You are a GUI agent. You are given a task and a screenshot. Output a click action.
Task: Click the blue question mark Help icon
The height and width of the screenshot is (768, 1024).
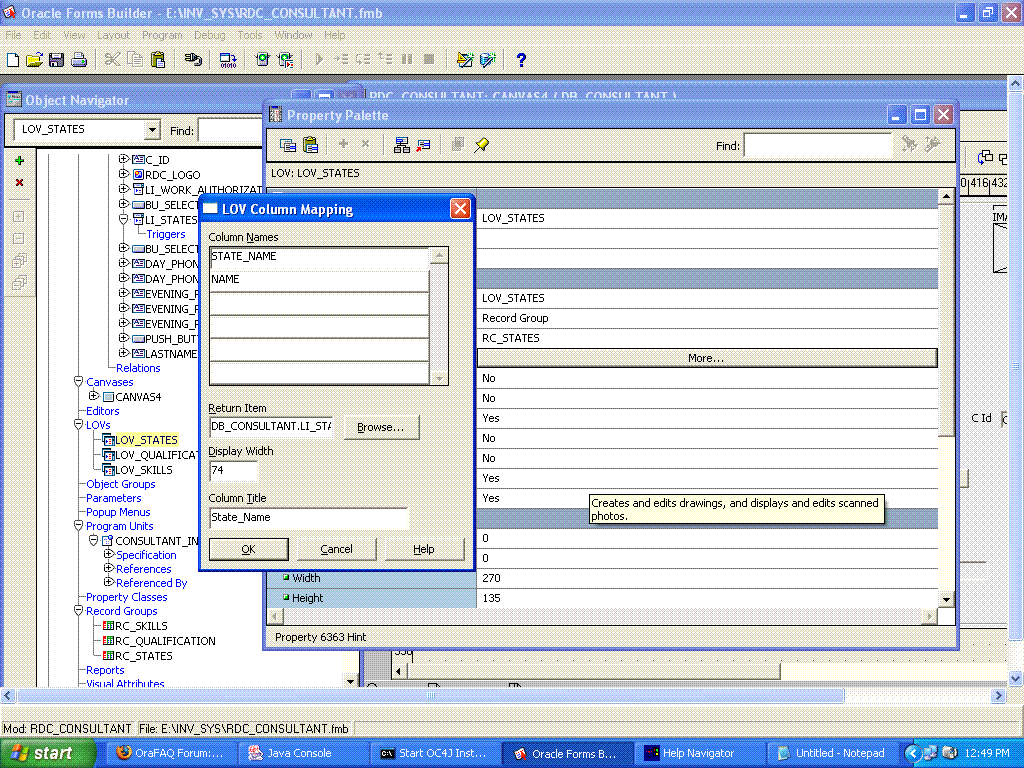point(521,60)
